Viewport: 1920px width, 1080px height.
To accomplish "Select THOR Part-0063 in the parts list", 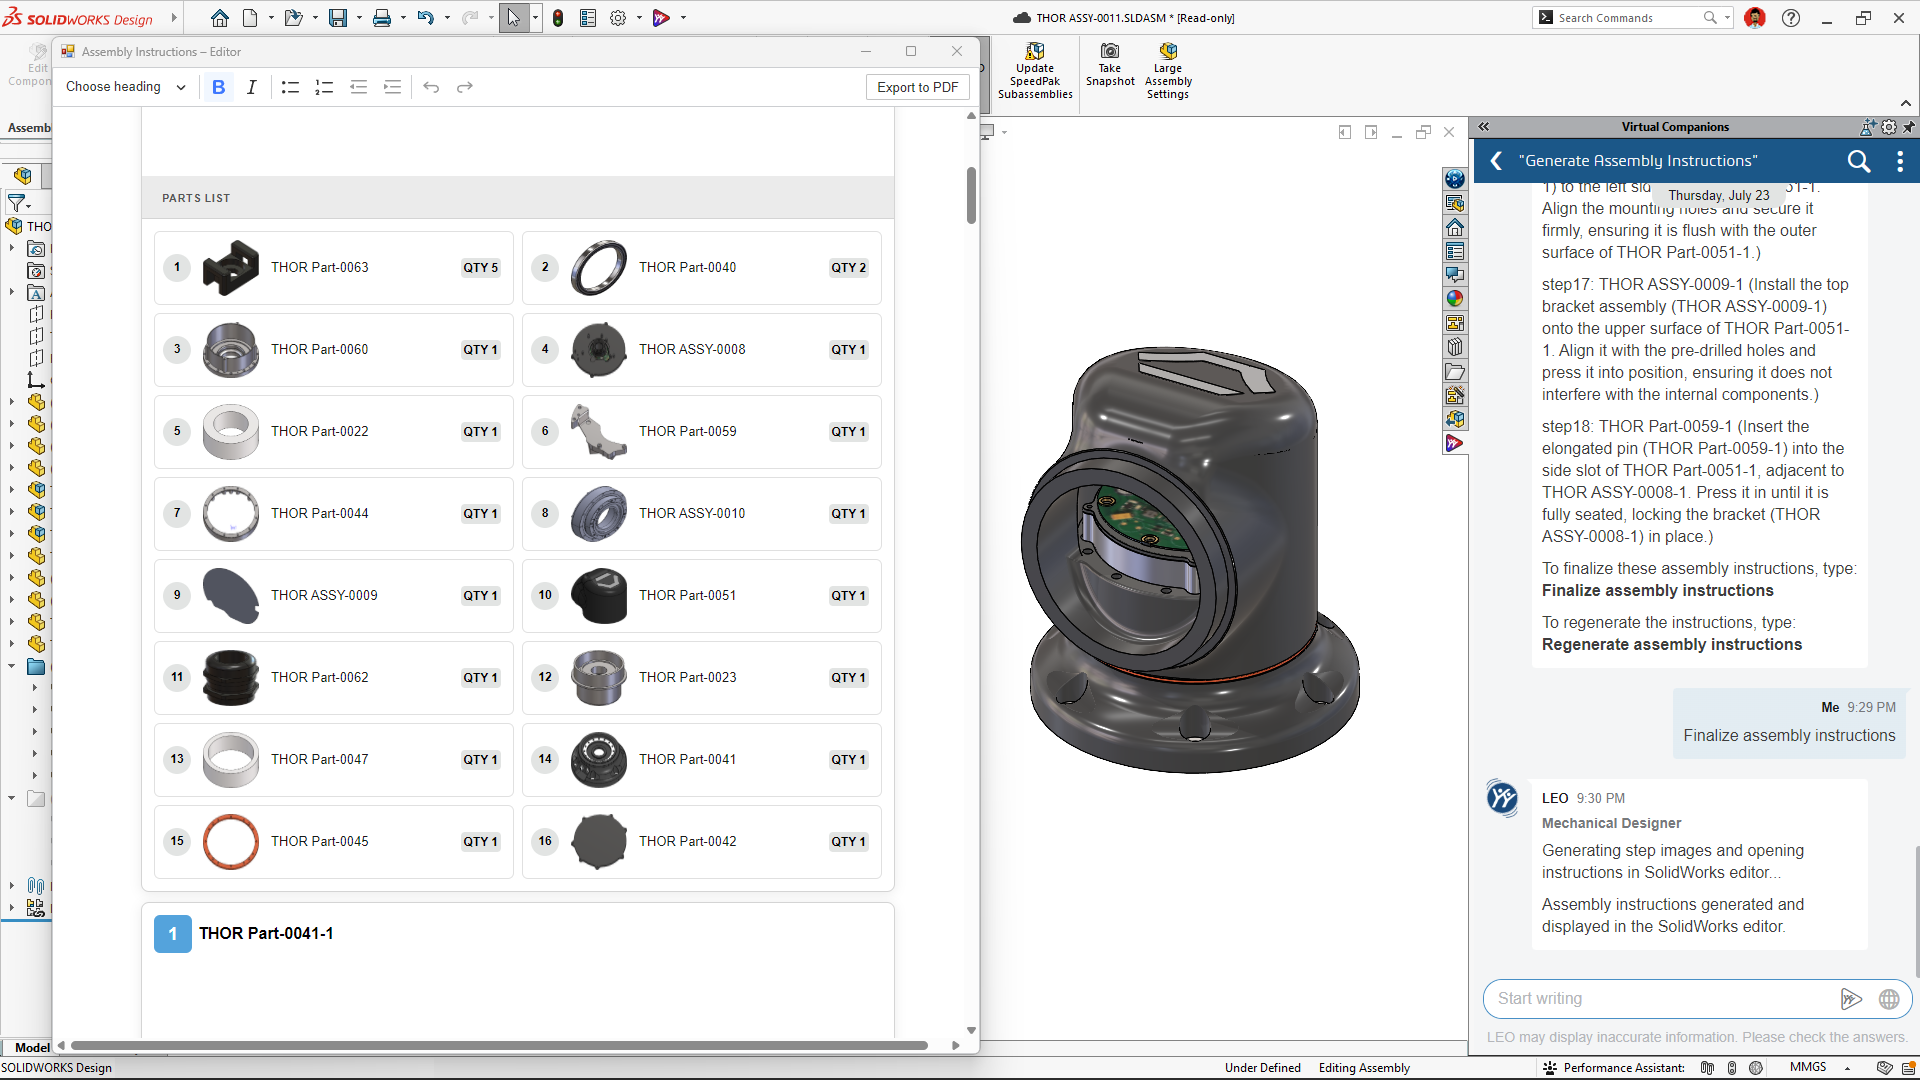I will [333, 268].
